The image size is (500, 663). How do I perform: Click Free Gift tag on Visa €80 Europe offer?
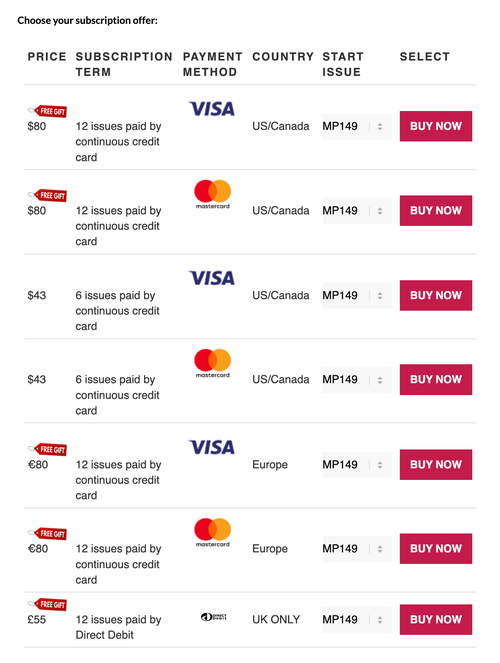pyautogui.click(x=47, y=449)
